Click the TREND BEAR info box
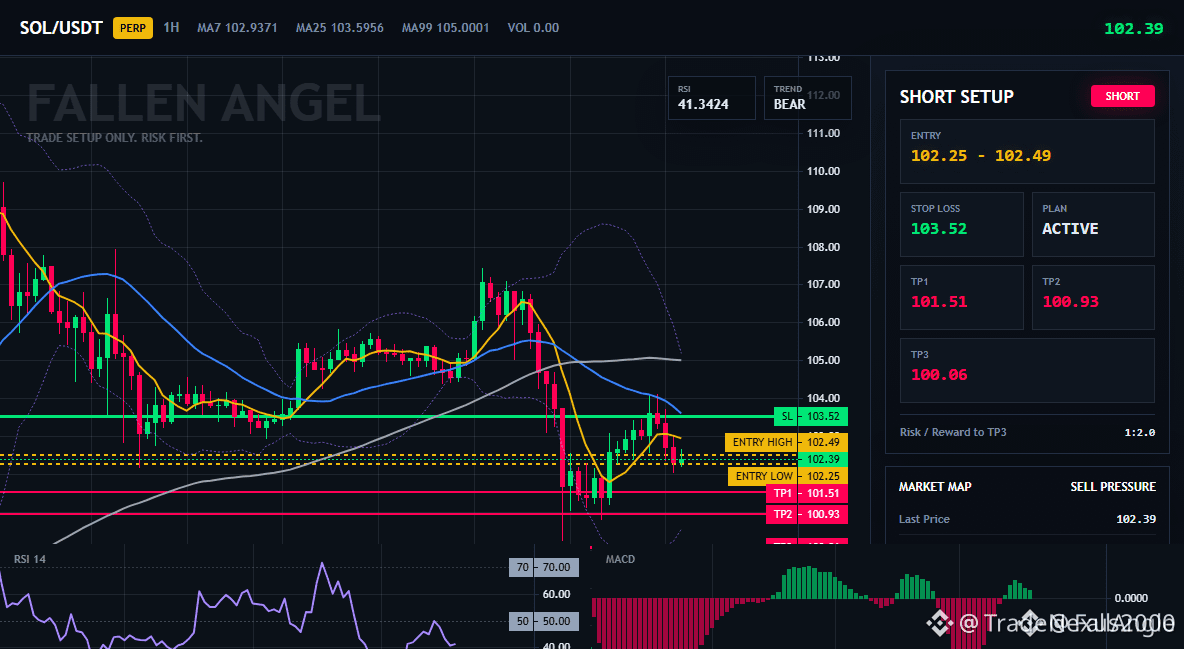1184x649 pixels. pos(807,97)
